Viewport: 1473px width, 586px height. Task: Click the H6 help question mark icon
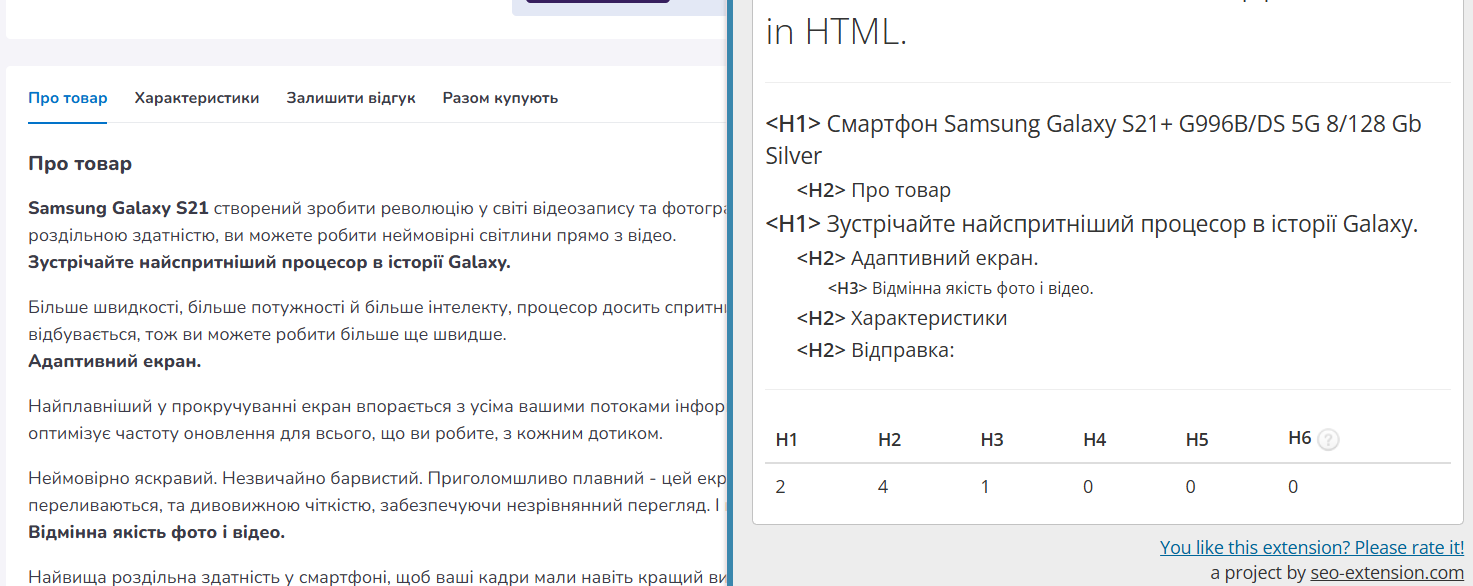click(x=1328, y=439)
